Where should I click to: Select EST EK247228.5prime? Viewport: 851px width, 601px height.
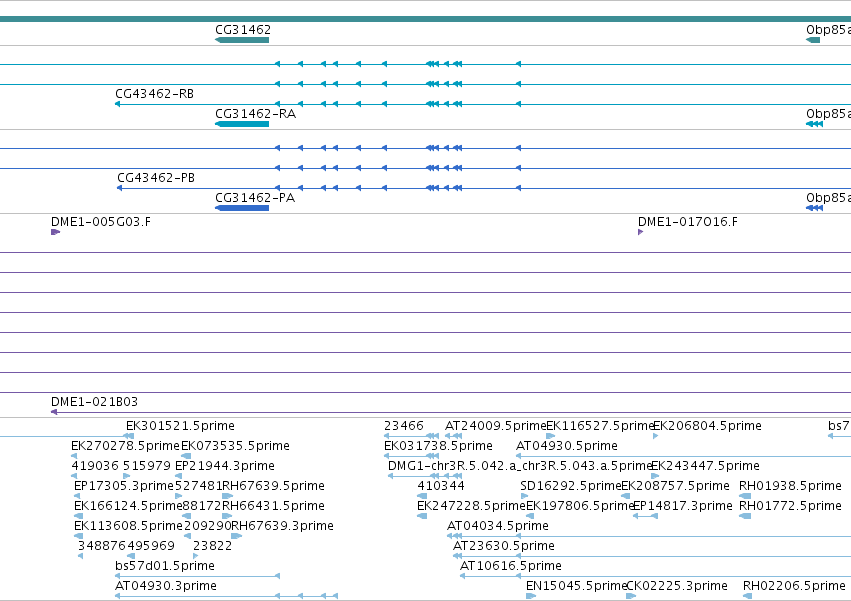471,506
